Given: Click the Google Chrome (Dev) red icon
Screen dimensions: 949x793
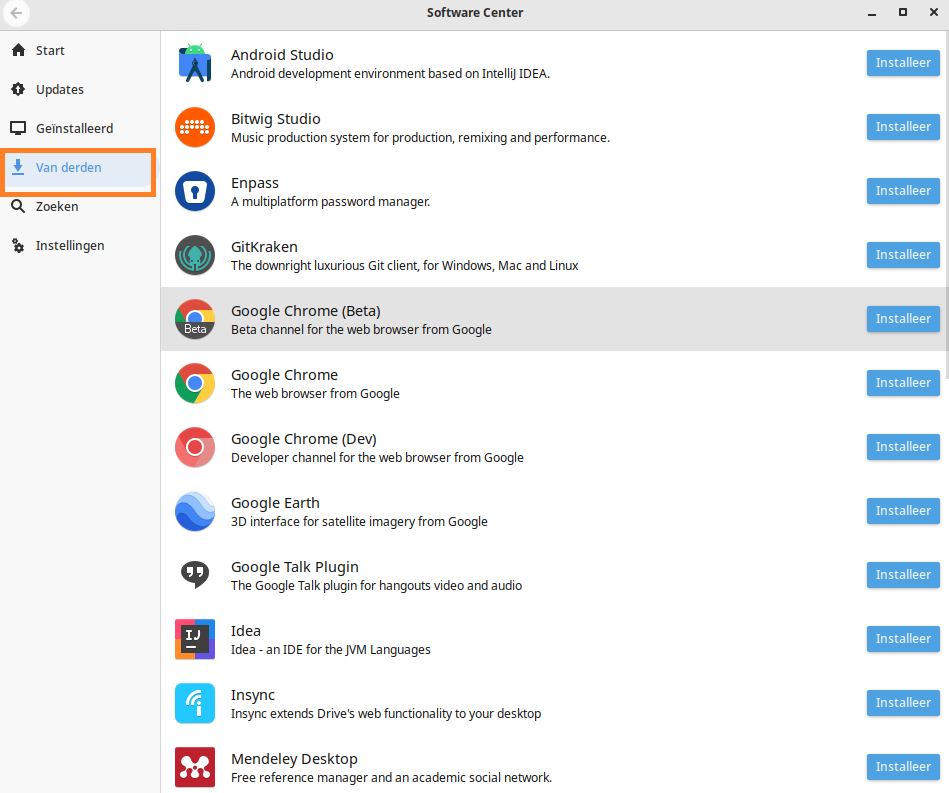Looking at the screenshot, I should click(x=195, y=447).
